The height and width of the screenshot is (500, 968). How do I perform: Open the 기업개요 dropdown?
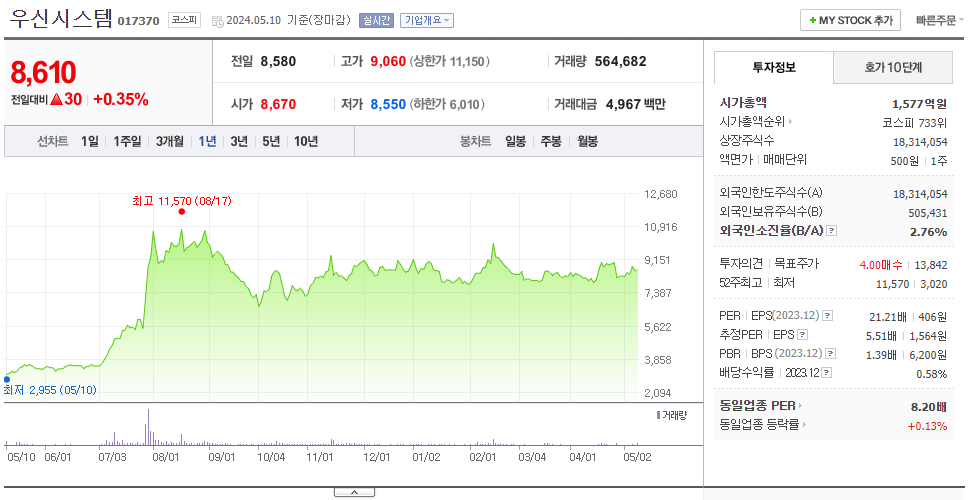427,20
